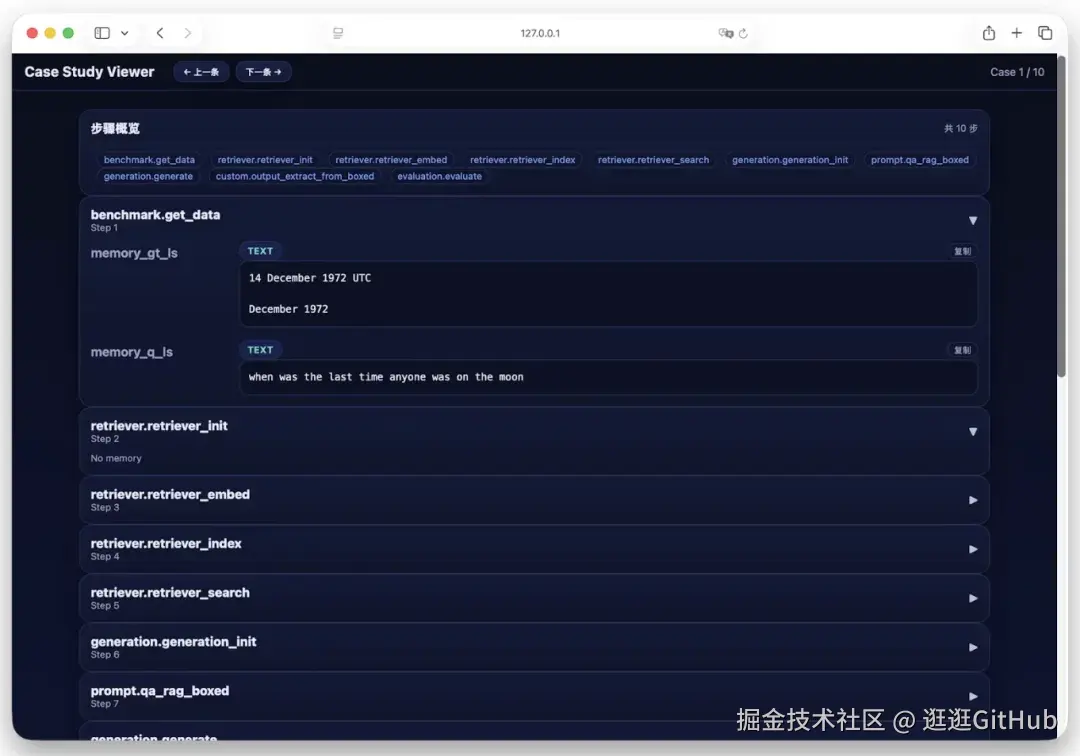Click the back navigation arrow
1080x756 pixels.
[160, 31]
